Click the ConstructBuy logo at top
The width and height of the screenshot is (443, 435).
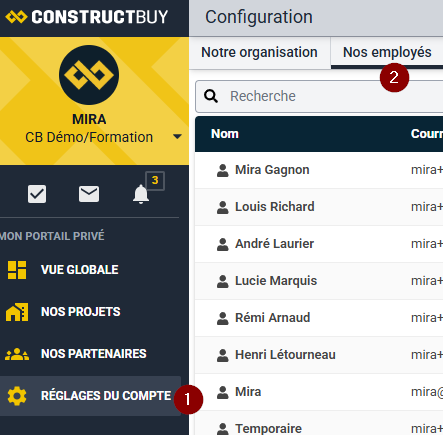tap(87, 17)
